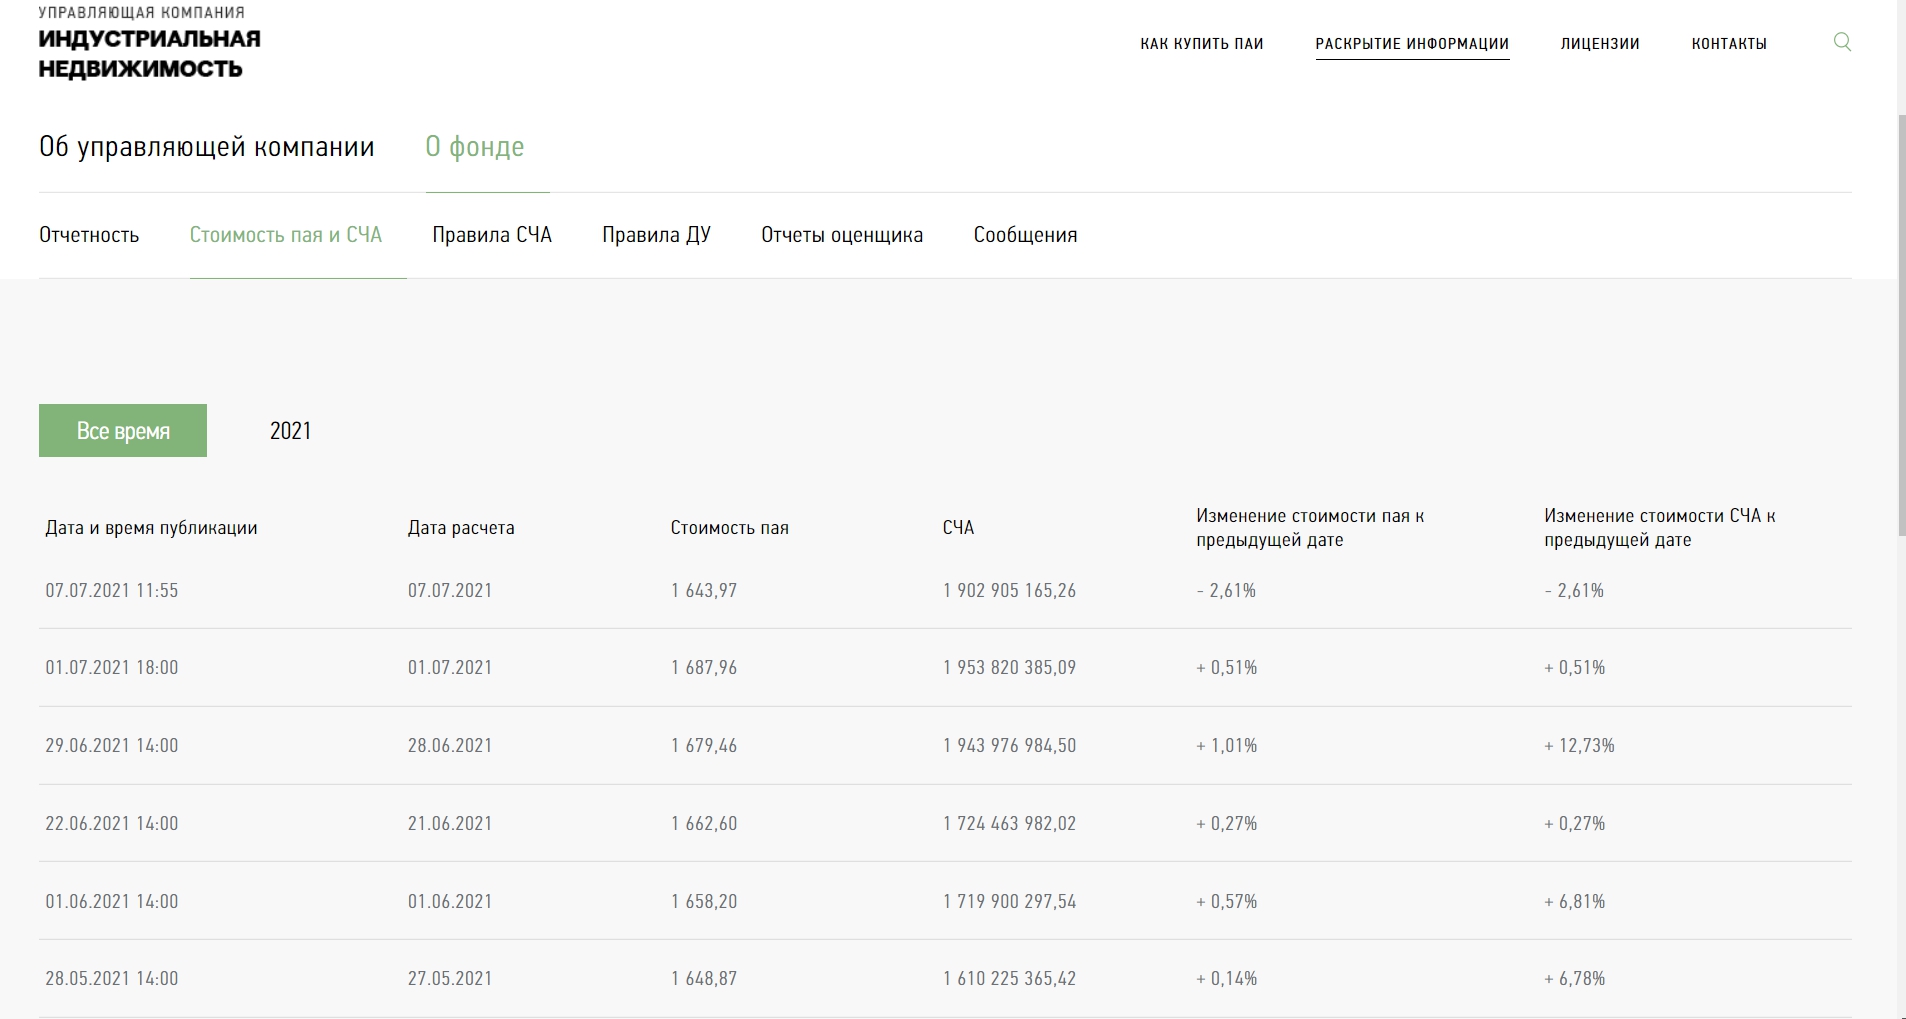Click the Стоимость пая column header
The image size is (1906, 1019).
coord(729,528)
